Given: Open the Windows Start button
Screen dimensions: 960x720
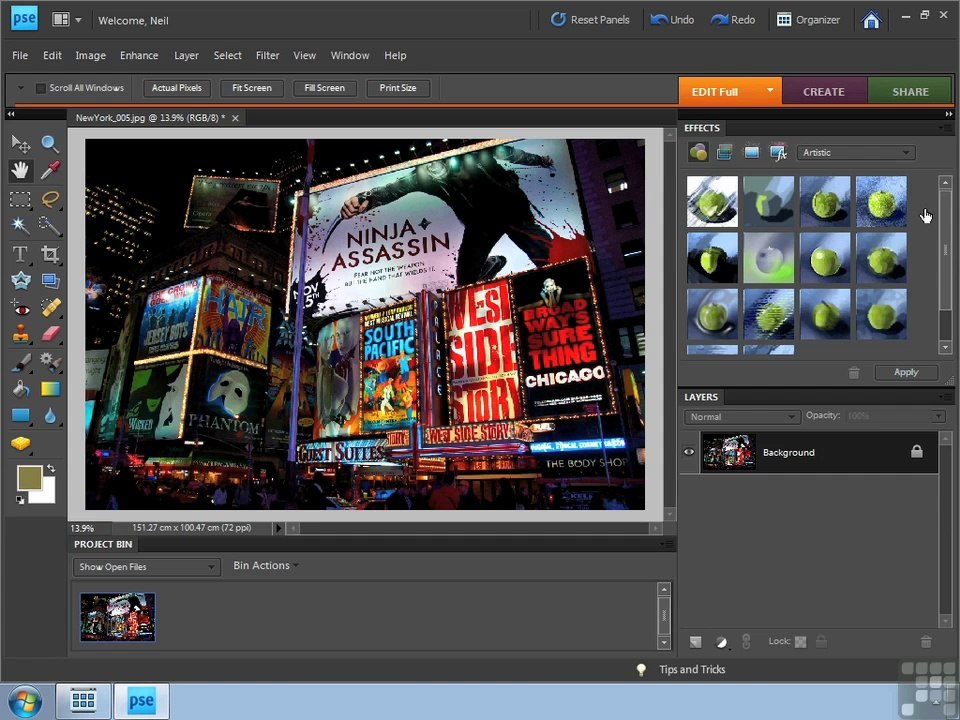Looking at the screenshot, I should pyautogui.click(x=25, y=702).
